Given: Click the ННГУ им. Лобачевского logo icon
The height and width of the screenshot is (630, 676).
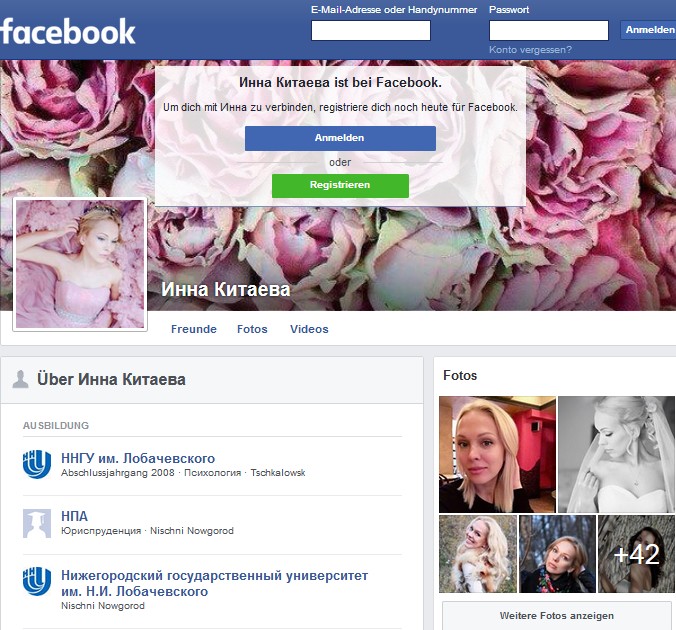Looking at the screenshot, I should [37, 464].
